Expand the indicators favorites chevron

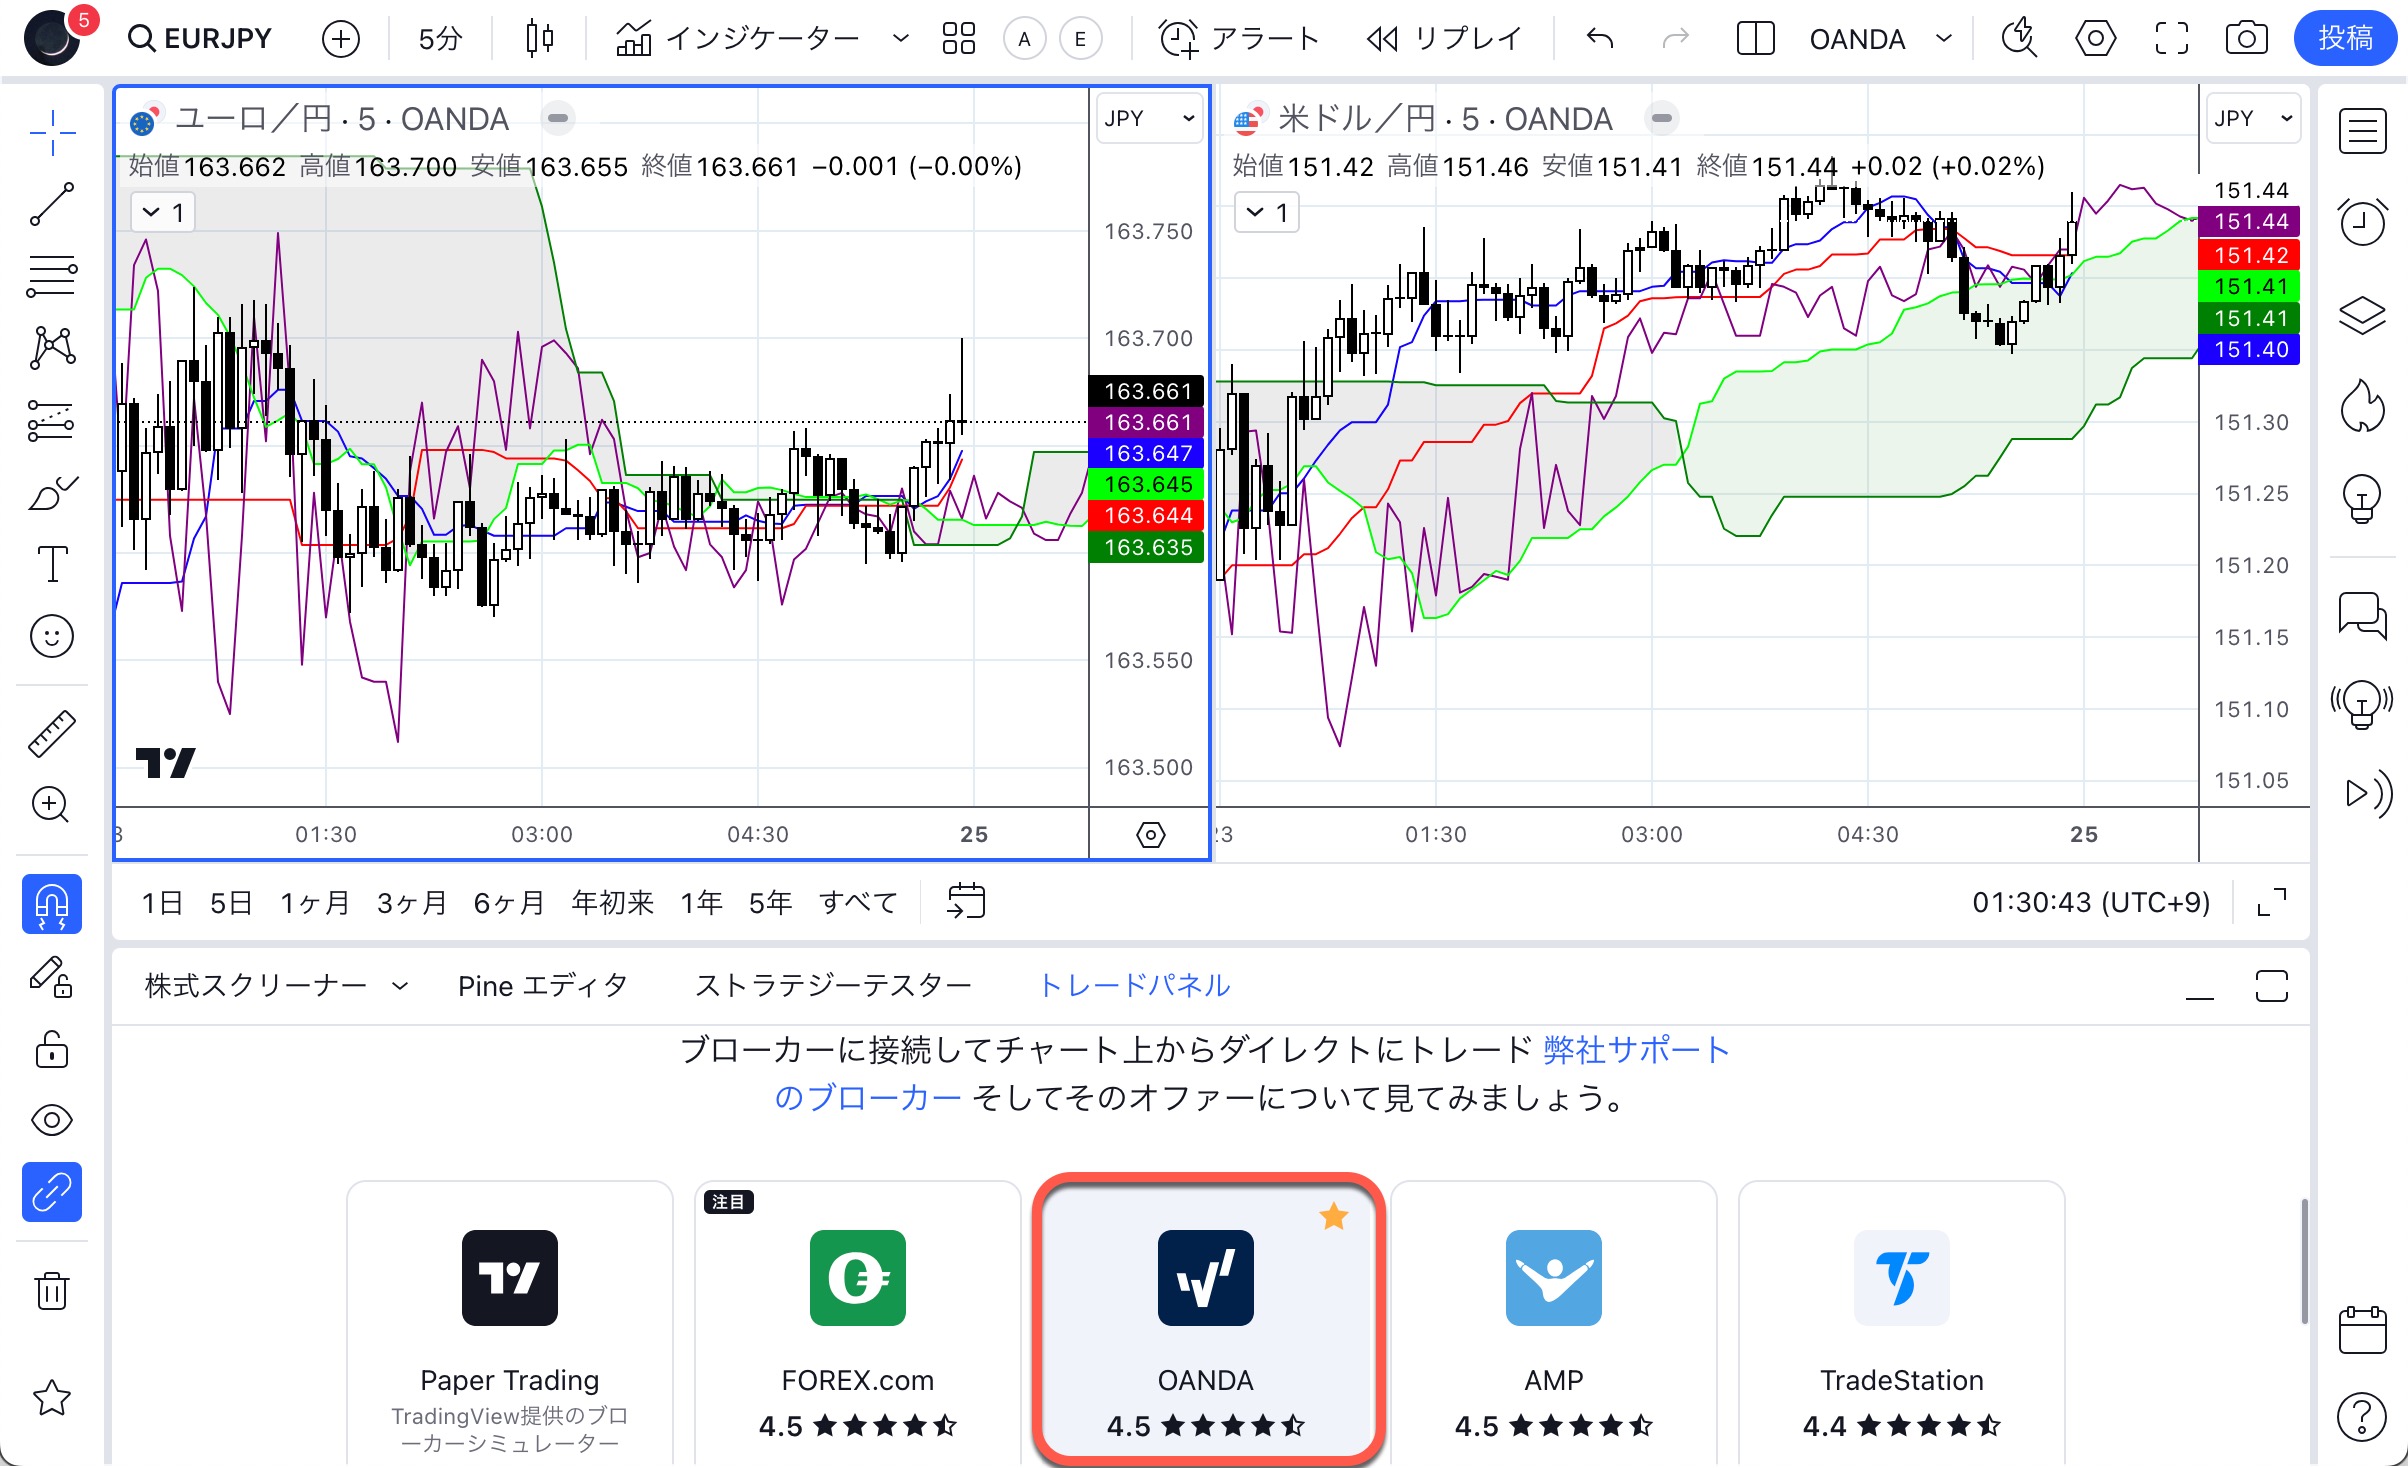[x=900, y=39]
